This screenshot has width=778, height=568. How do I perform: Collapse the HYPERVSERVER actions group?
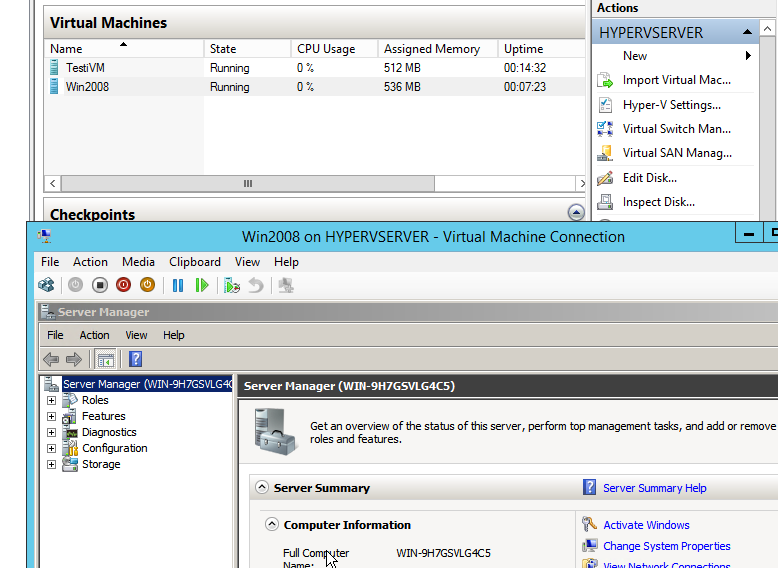[x=747, y=32]
